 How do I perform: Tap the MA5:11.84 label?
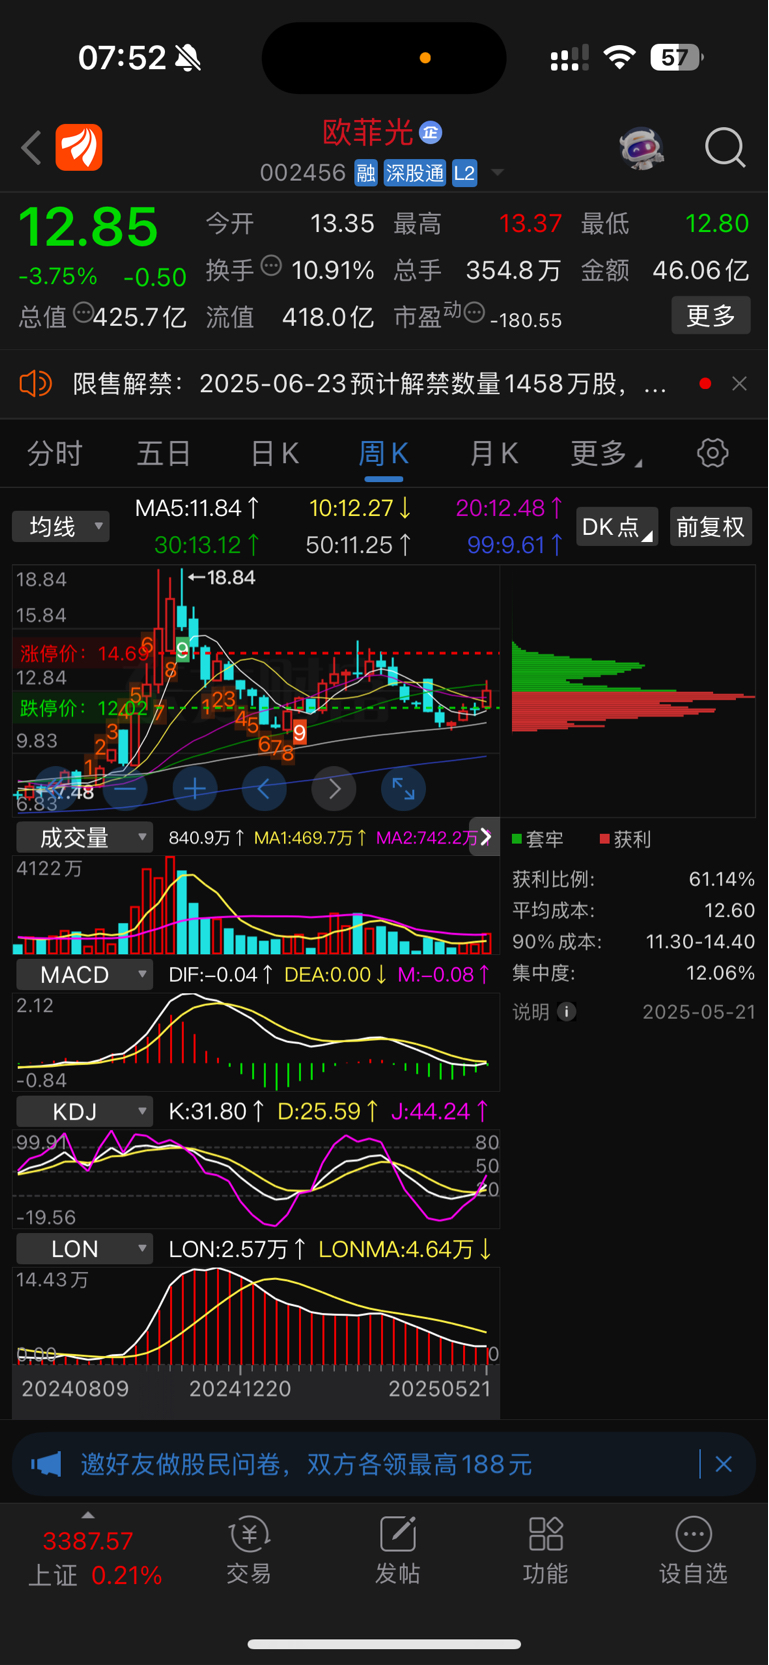tap(198, 508)
